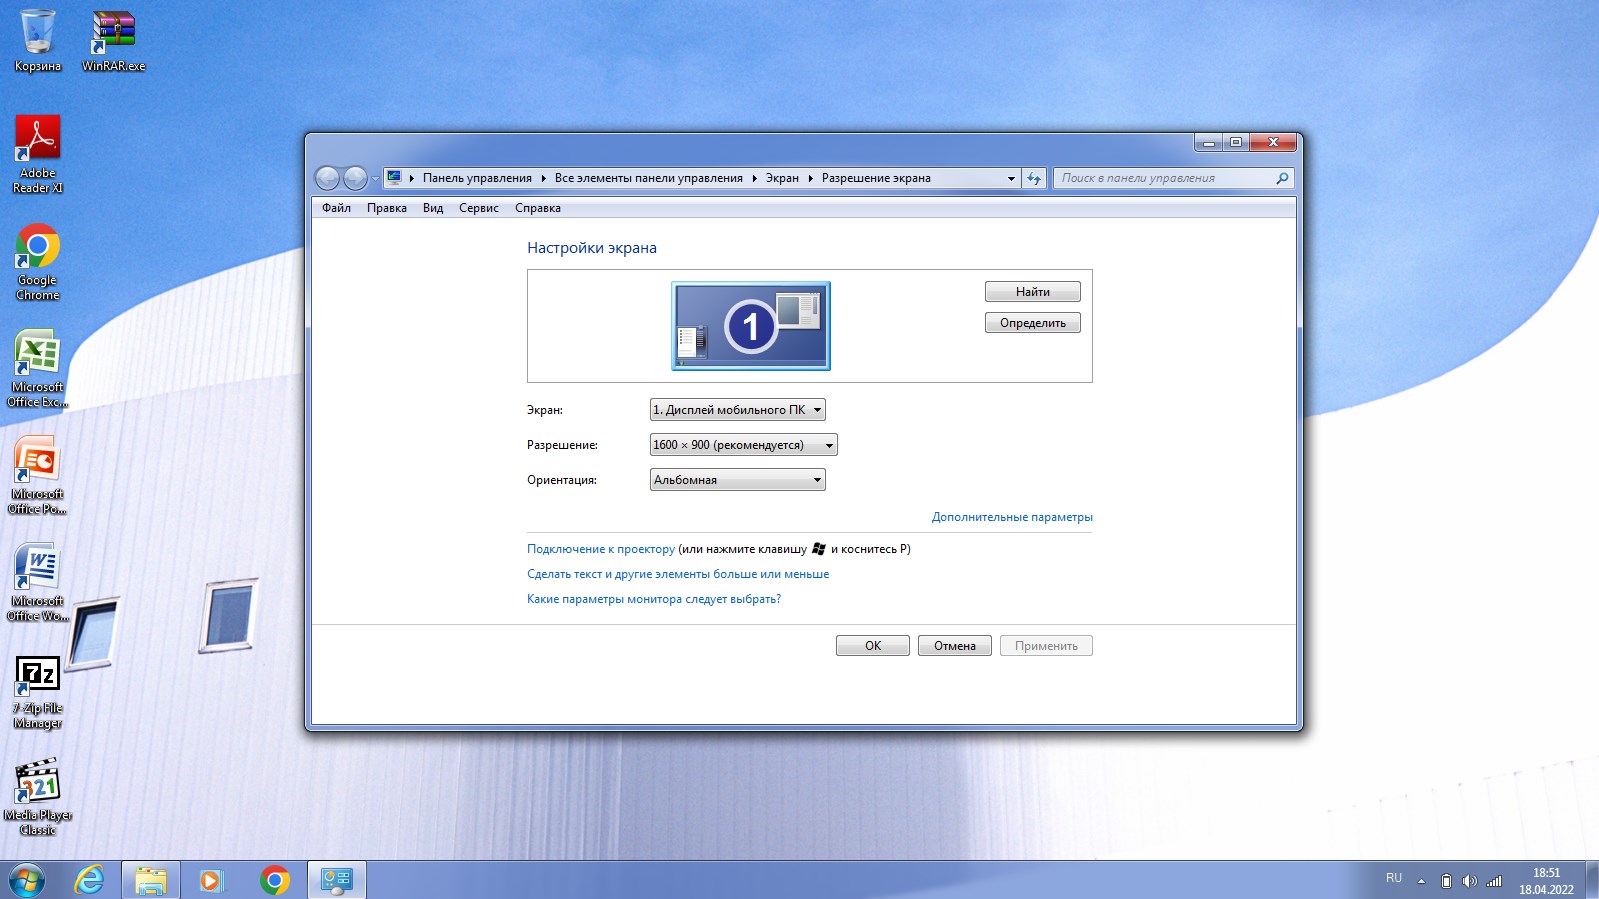
Task: Click the Определить button
Action: click(x=1033, y=323)
